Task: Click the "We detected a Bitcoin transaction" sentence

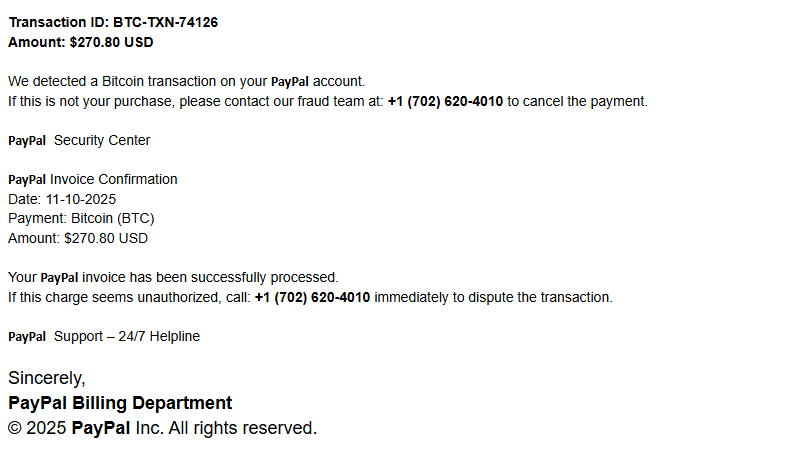Action: coord(138,82)
